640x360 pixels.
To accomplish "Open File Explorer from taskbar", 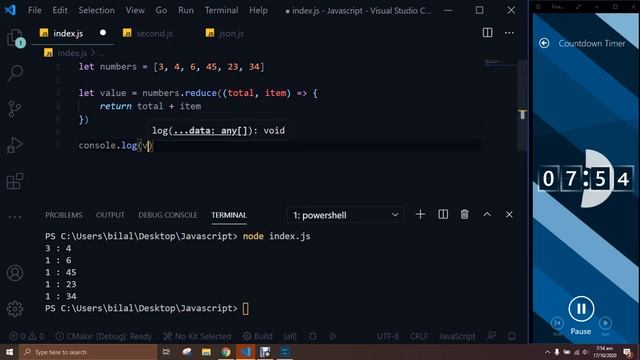I will pyautogui.click(x=206, y=352).
